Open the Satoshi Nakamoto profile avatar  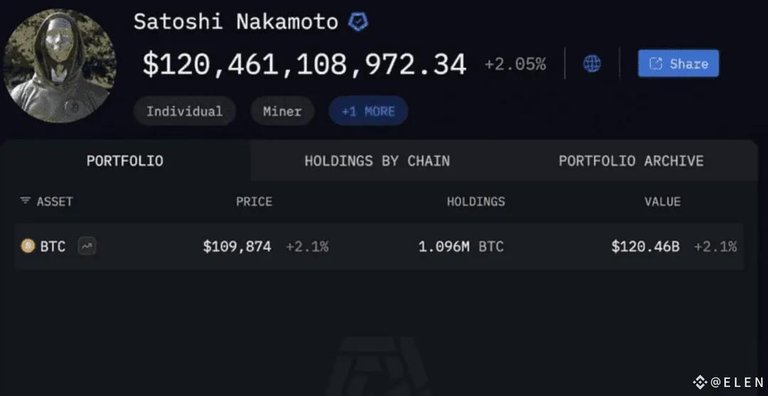click(x=60, y=66)
